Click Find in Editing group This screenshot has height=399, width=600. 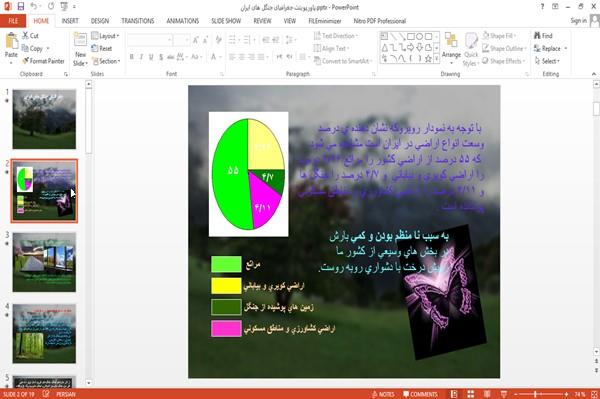click(x=543, y=36)
